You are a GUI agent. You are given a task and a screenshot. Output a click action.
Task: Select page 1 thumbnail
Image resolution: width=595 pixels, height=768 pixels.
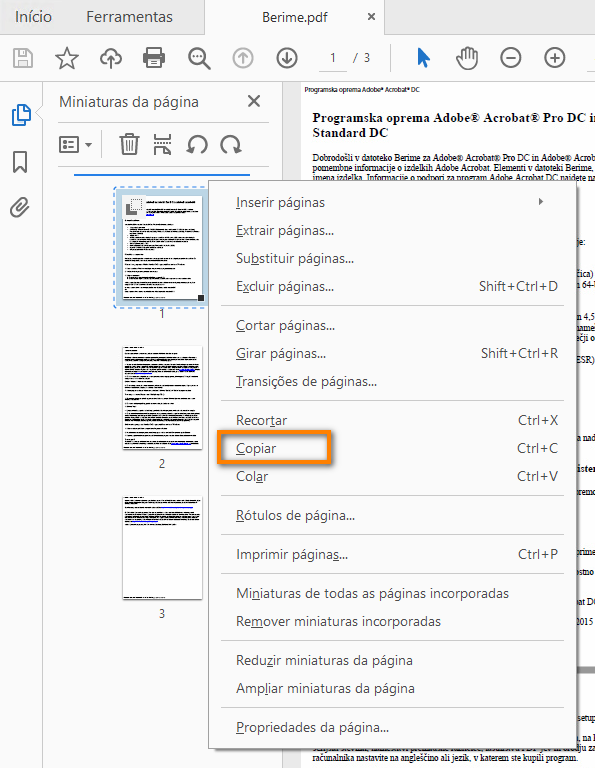click(x=162, y=247)
